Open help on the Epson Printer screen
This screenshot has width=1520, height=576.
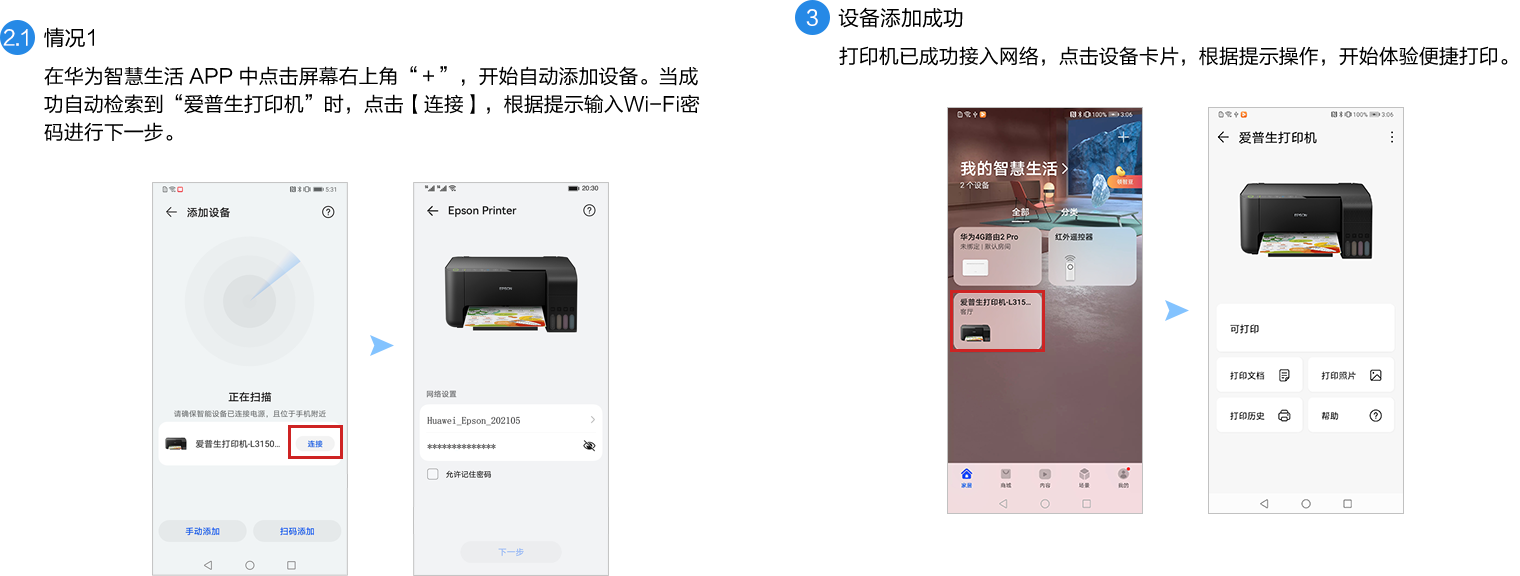589,211
